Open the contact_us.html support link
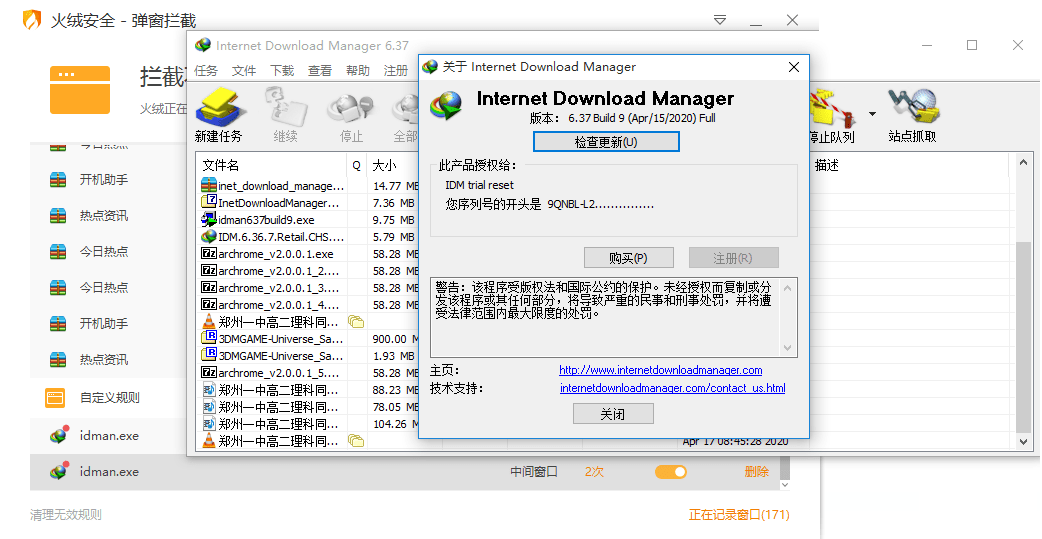1042x539 pixels. (673, 388)
